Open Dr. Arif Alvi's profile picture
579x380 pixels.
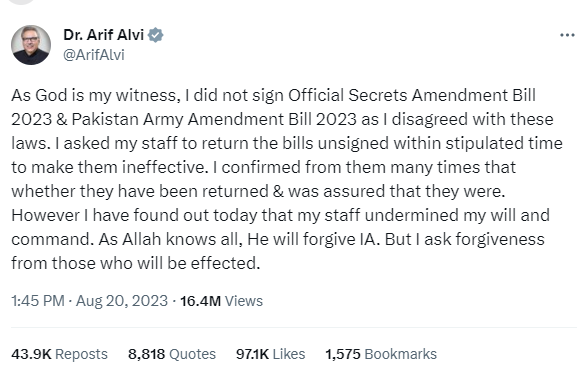tap(31, 45)
